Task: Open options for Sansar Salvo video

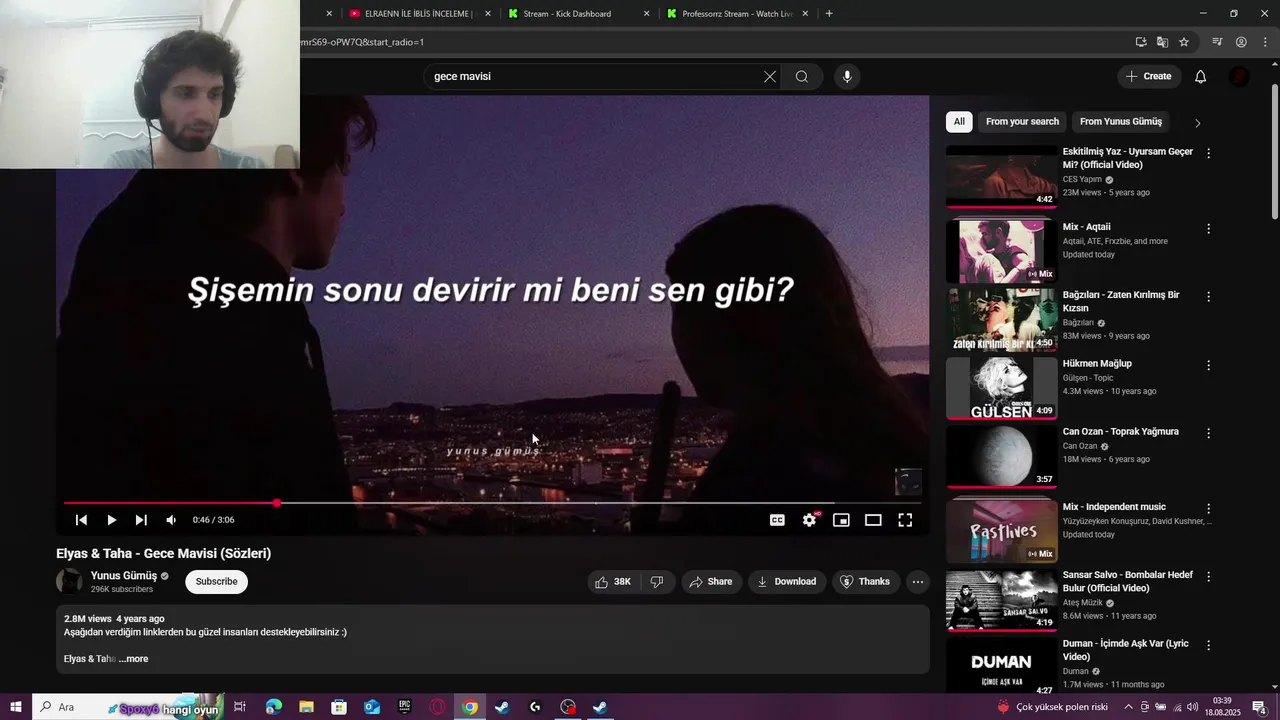Action: point(1208,577)
